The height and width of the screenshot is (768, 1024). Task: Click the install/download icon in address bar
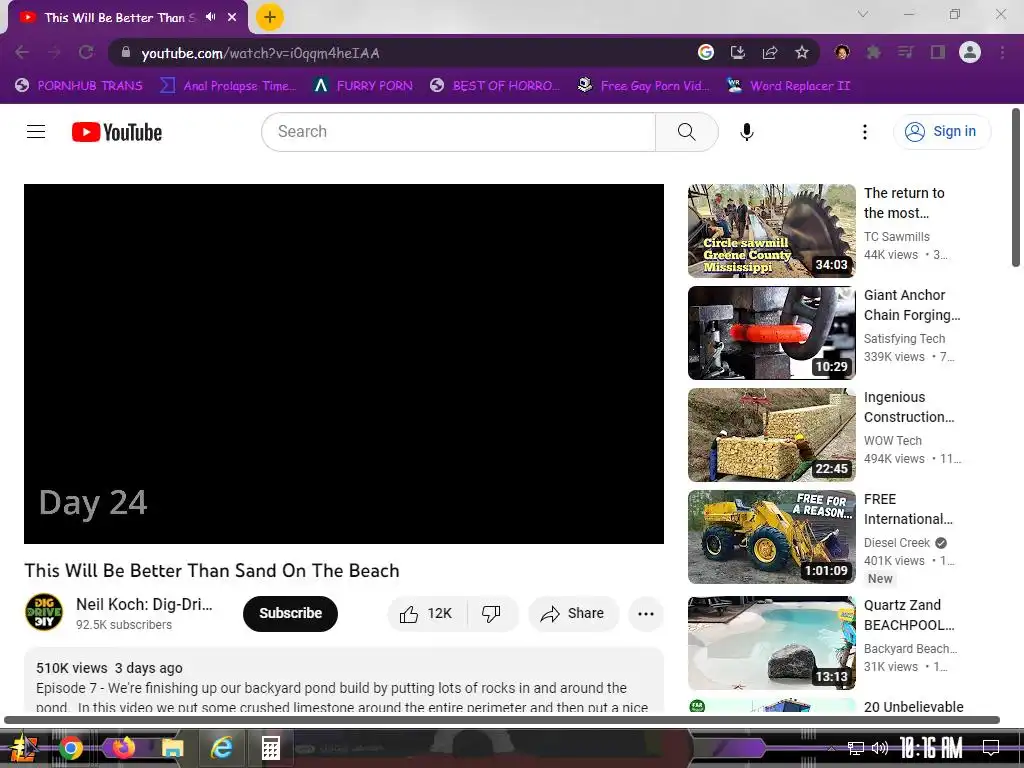click(738, 52)
